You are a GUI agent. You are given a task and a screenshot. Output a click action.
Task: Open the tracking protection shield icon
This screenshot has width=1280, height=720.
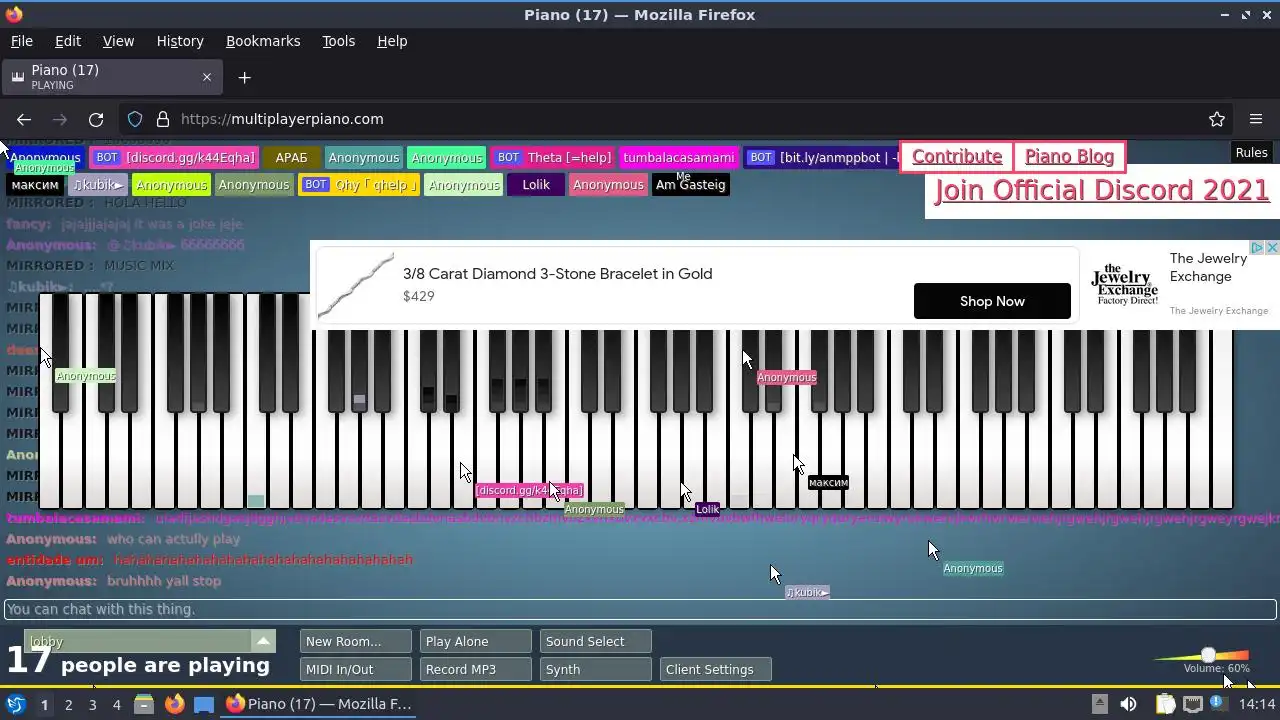(135, 119)
